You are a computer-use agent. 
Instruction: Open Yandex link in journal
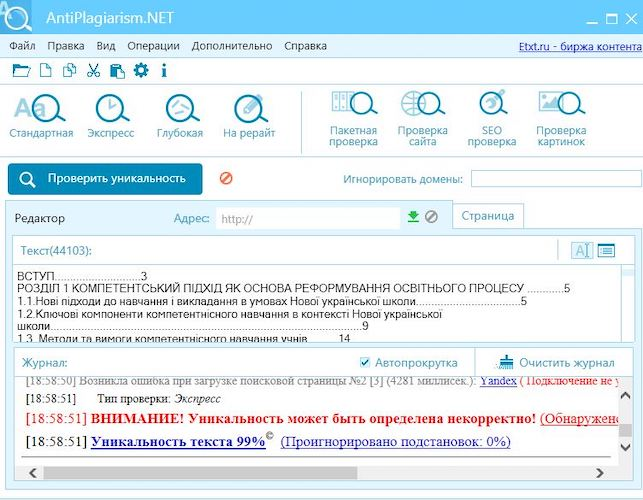click(x=498, y=381)
